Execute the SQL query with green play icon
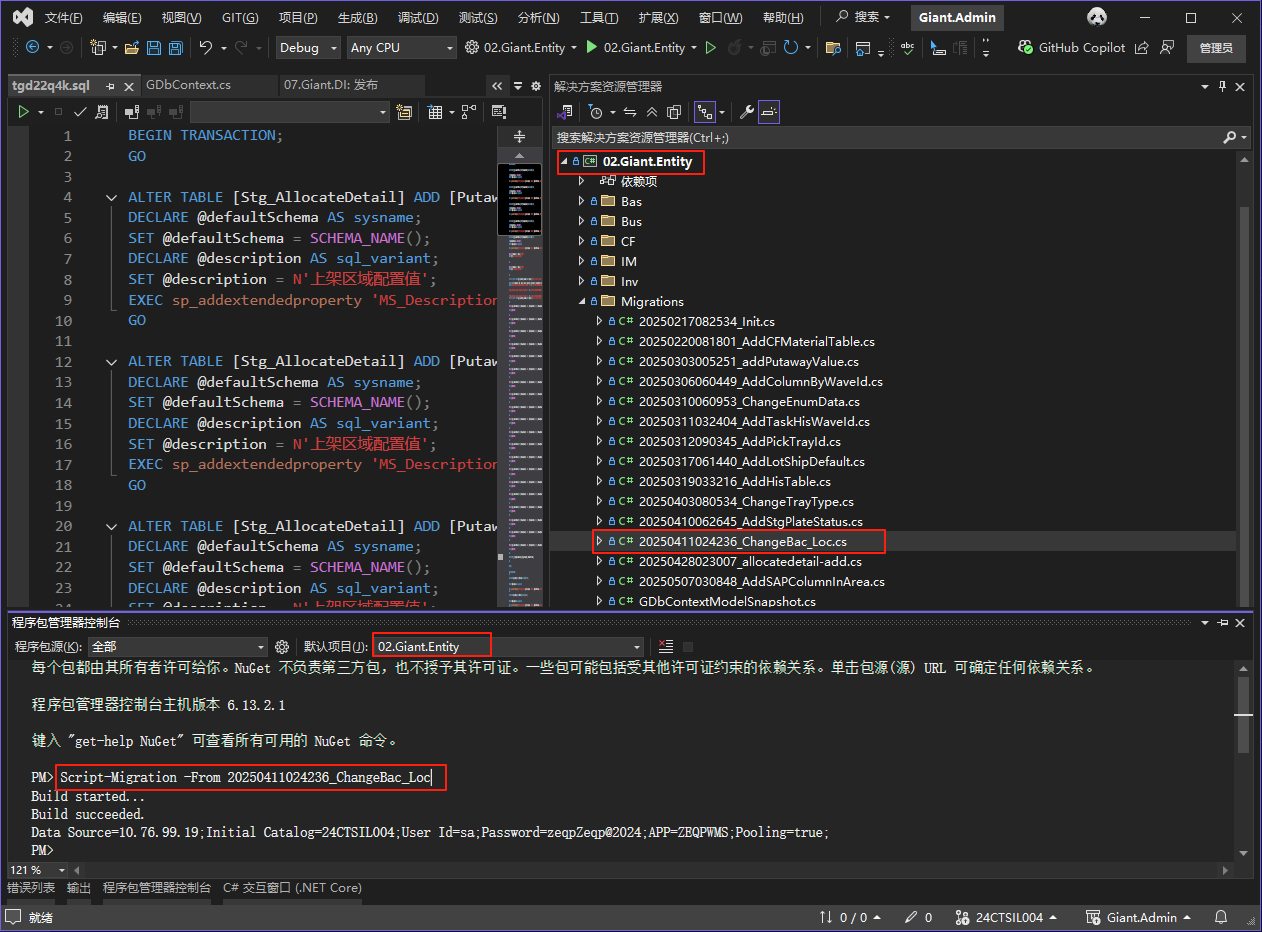Image resolution: width=1262 pixels, height=932 pixels. point(23,112)
